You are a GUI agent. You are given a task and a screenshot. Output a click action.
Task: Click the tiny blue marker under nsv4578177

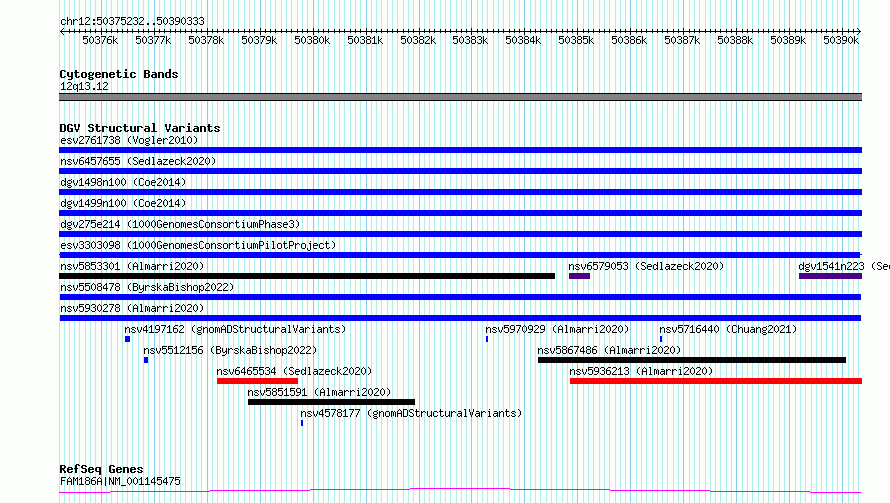pos(302,423)
